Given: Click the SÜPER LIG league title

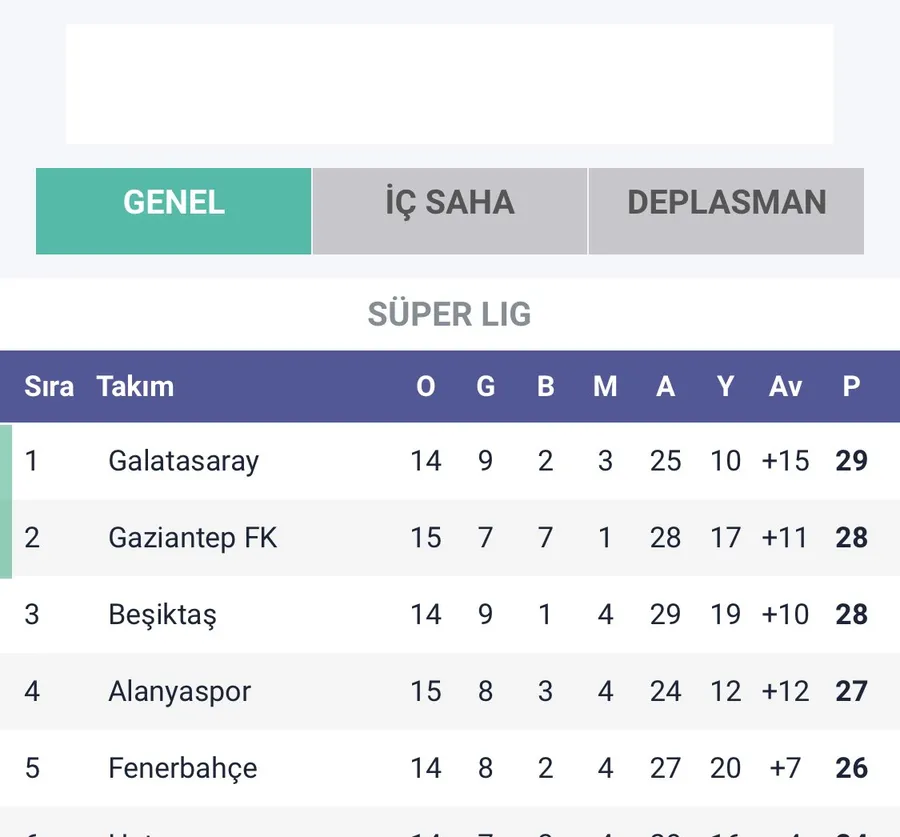Looking at the screenshot, I should tap(449, 314).
